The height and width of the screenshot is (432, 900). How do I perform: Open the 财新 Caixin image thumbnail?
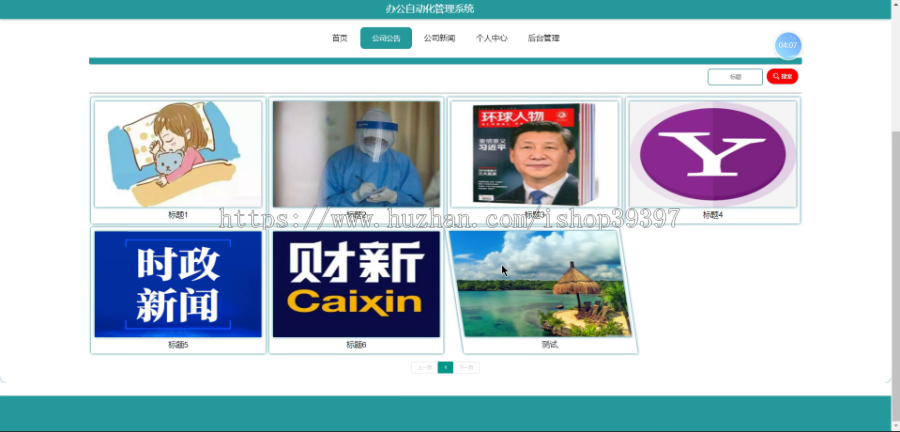[x=356, y=284]
